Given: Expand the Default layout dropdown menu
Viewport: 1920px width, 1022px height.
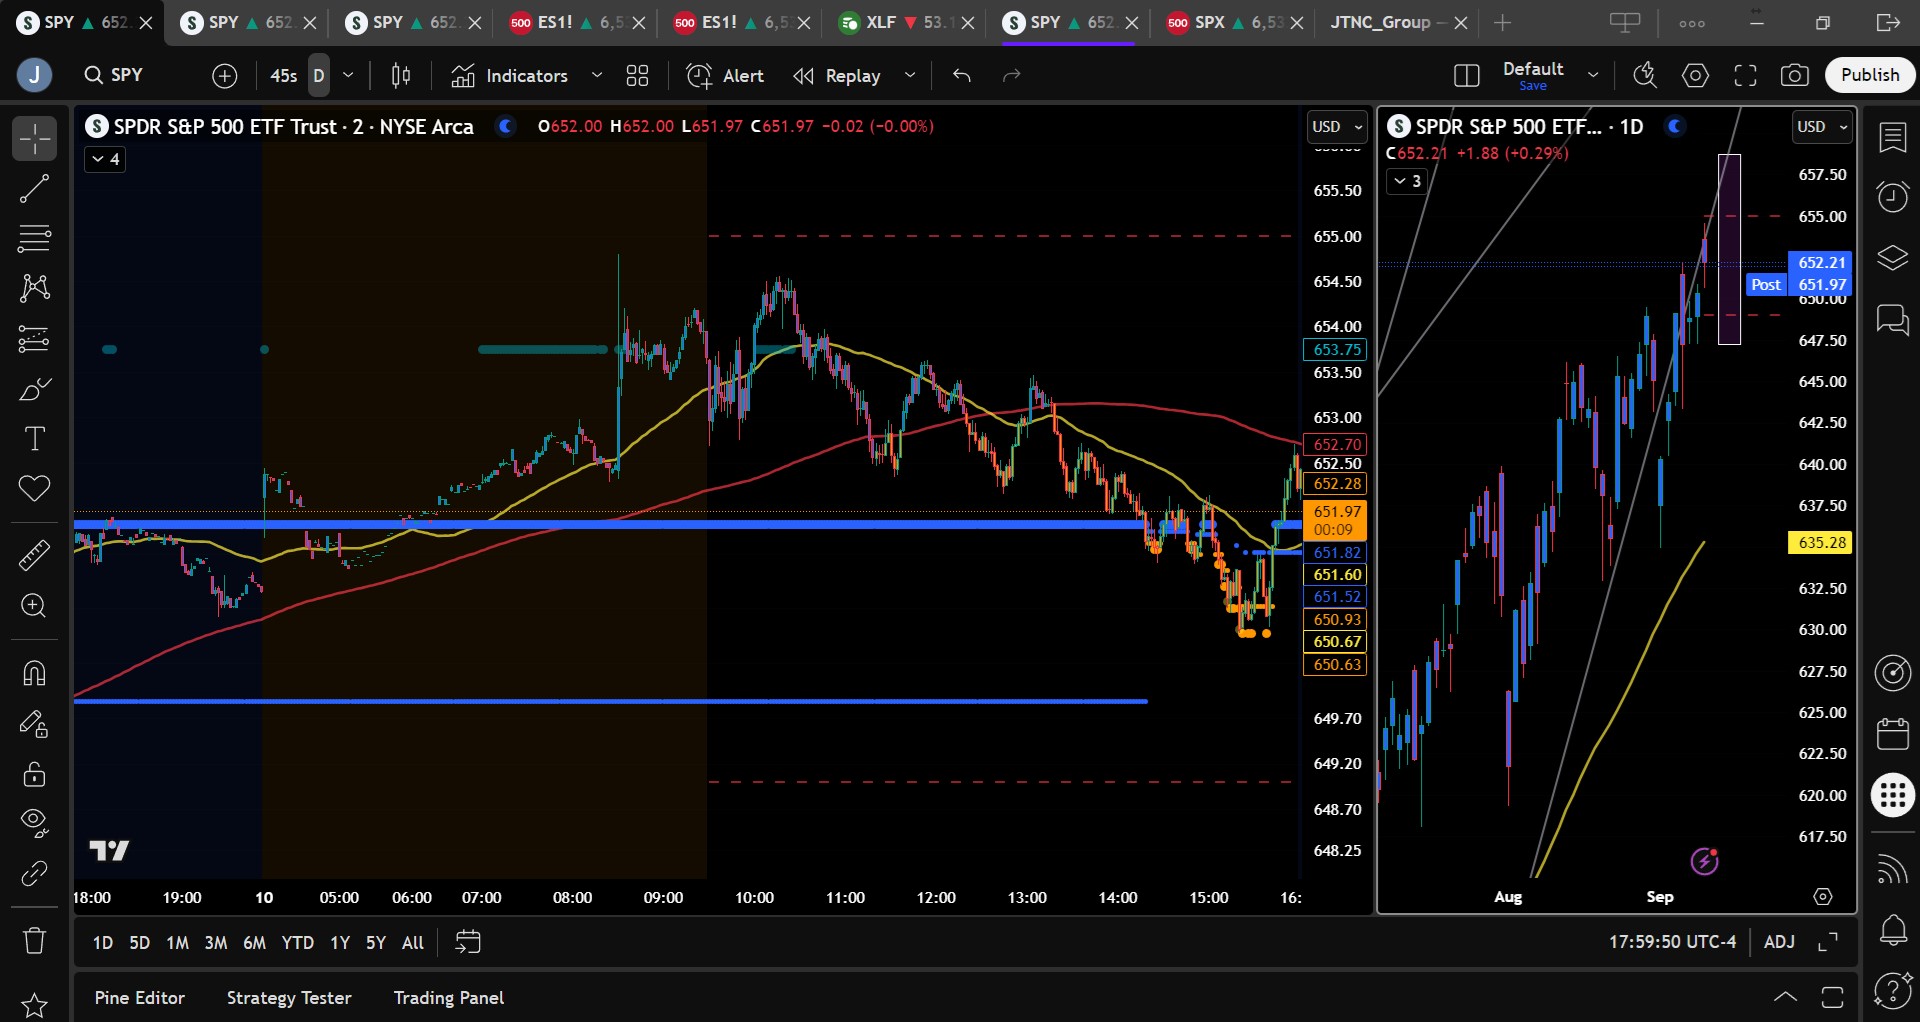Looking at the screenshot, I should click(x=1593, y=75).
